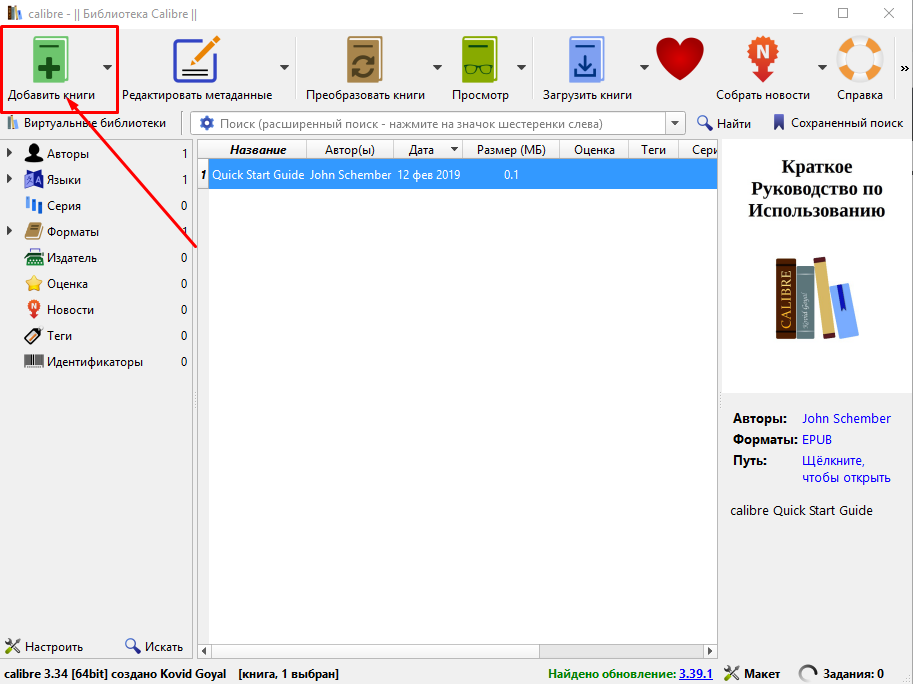Screen dimensions: 913x684
Task: Click the Идентификаторы barcode icon
Action: coord(34,362)
